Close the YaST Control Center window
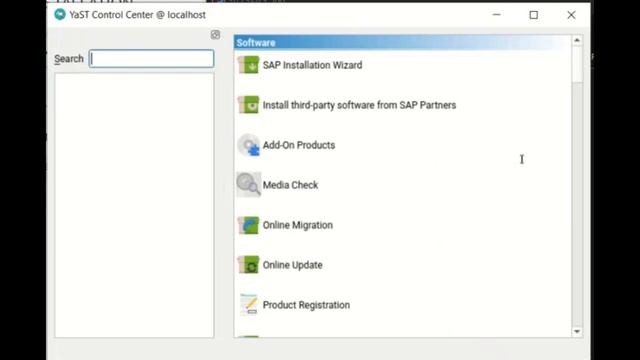 tap(571, 15)
